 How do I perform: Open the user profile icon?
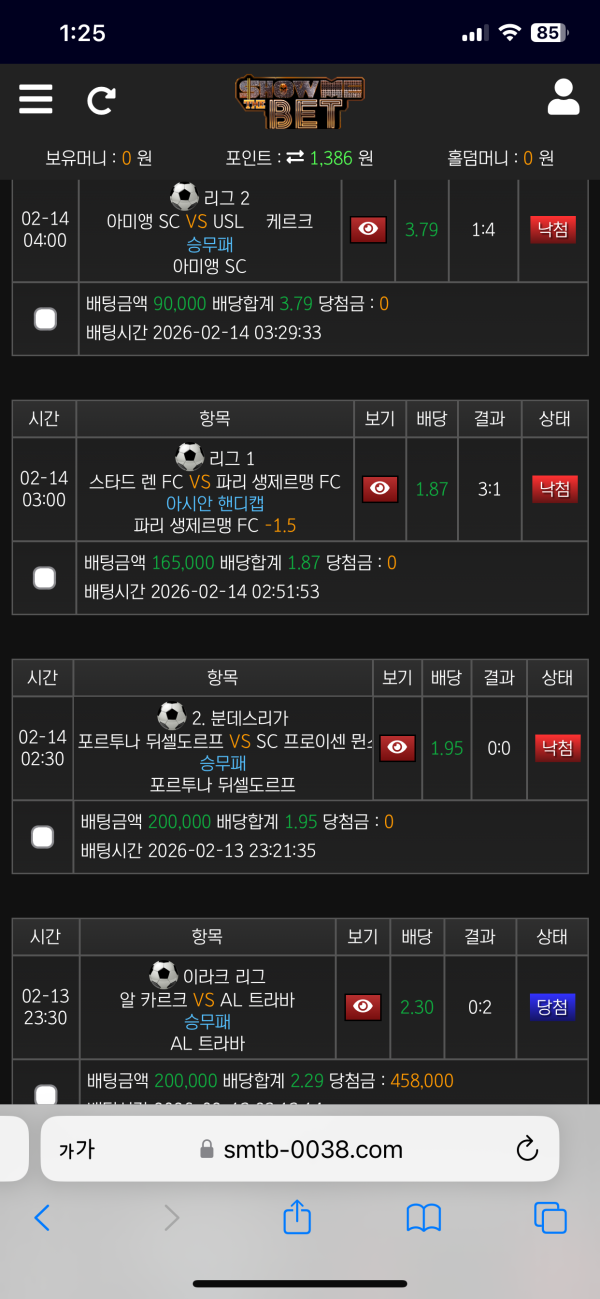coord(564,97)
